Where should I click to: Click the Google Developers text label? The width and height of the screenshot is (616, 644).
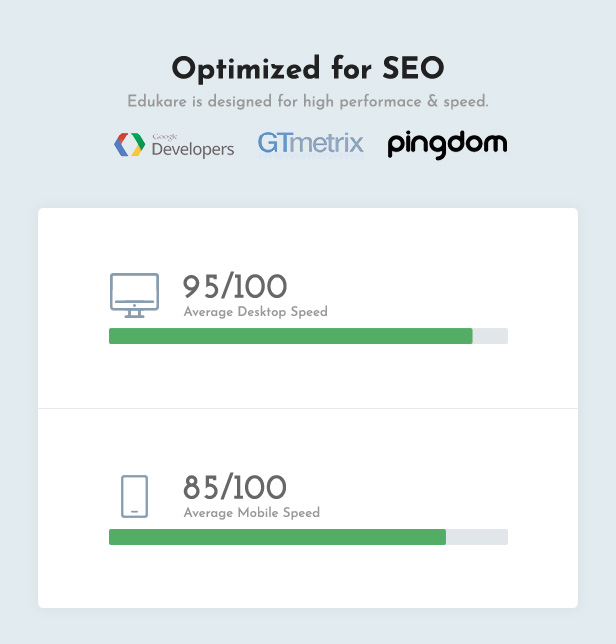tap(193, 149)
